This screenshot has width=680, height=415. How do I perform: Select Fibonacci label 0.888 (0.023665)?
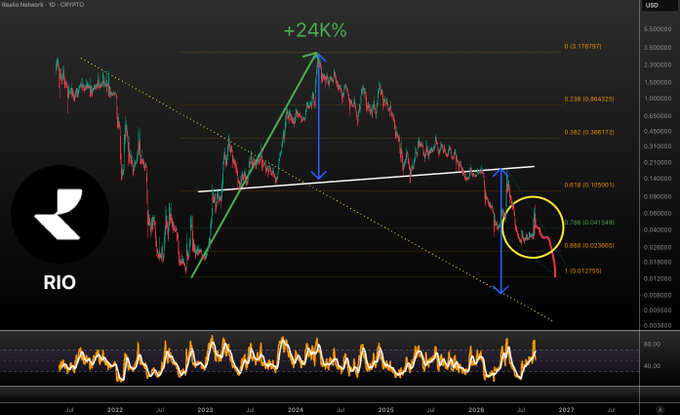[x=589, y=246]
